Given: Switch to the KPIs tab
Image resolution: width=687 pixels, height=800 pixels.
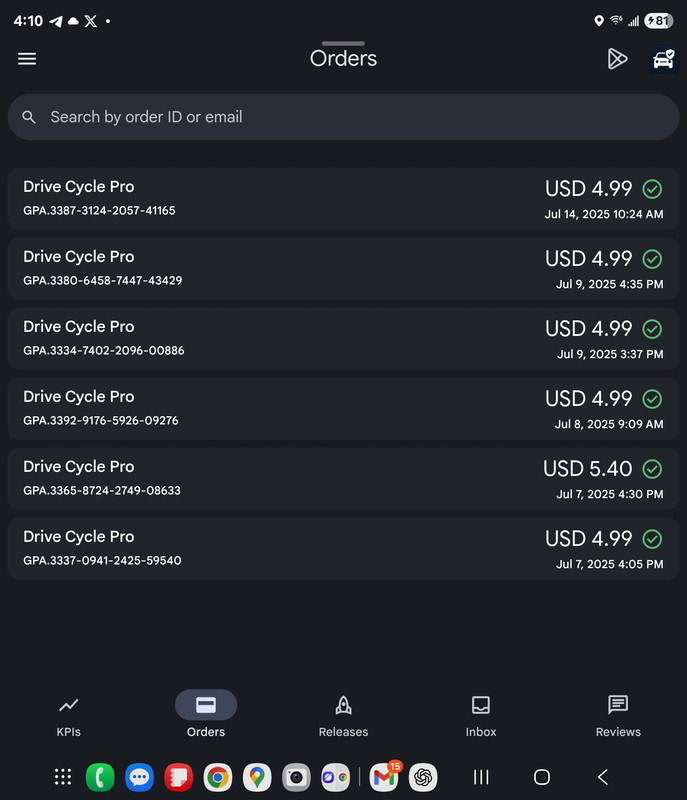Looking at the screenshot, I should (x=68, y=716).
